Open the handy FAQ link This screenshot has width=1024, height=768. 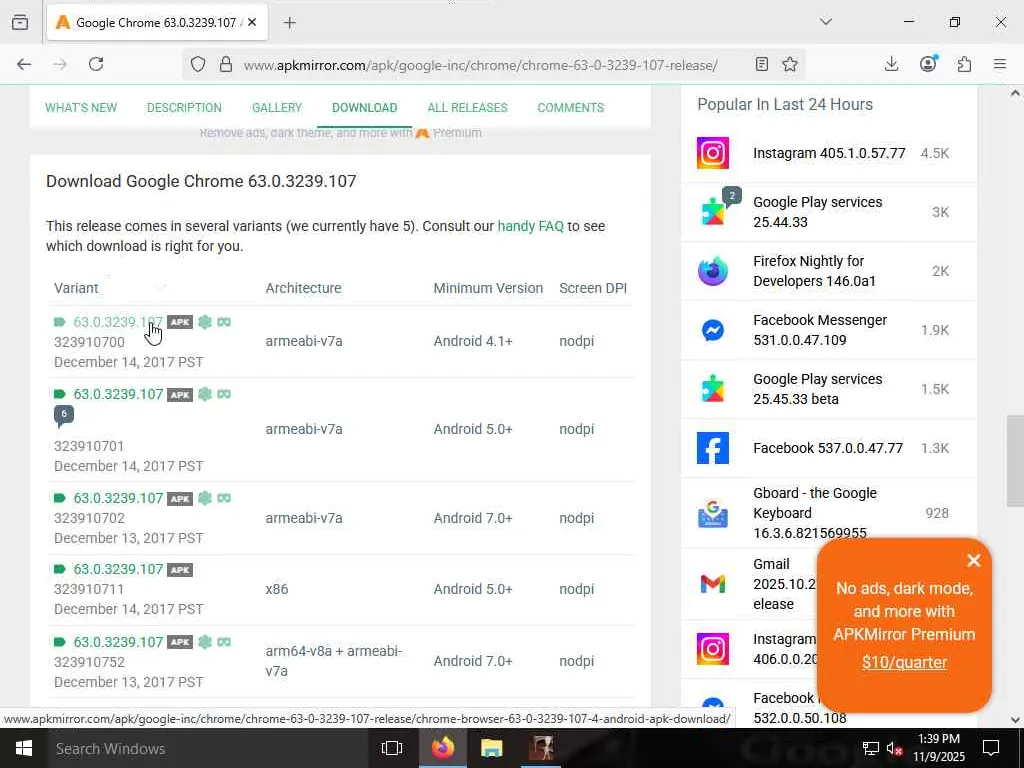point(530,226)
